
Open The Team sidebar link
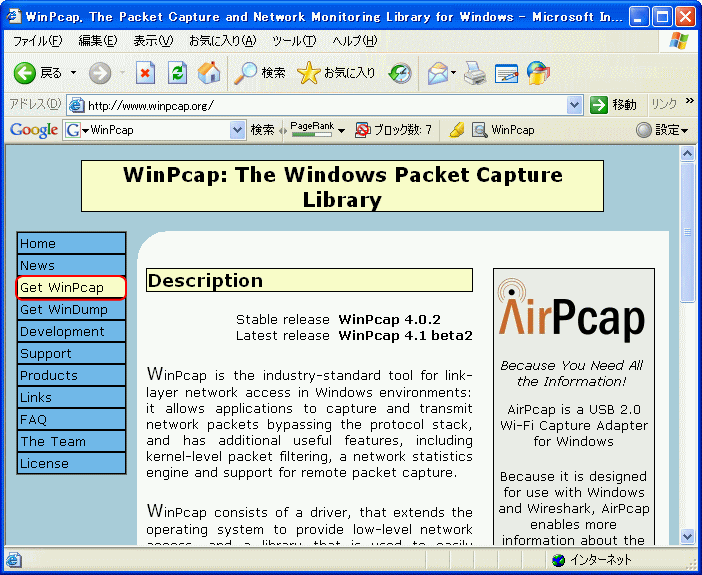[71, 441]
